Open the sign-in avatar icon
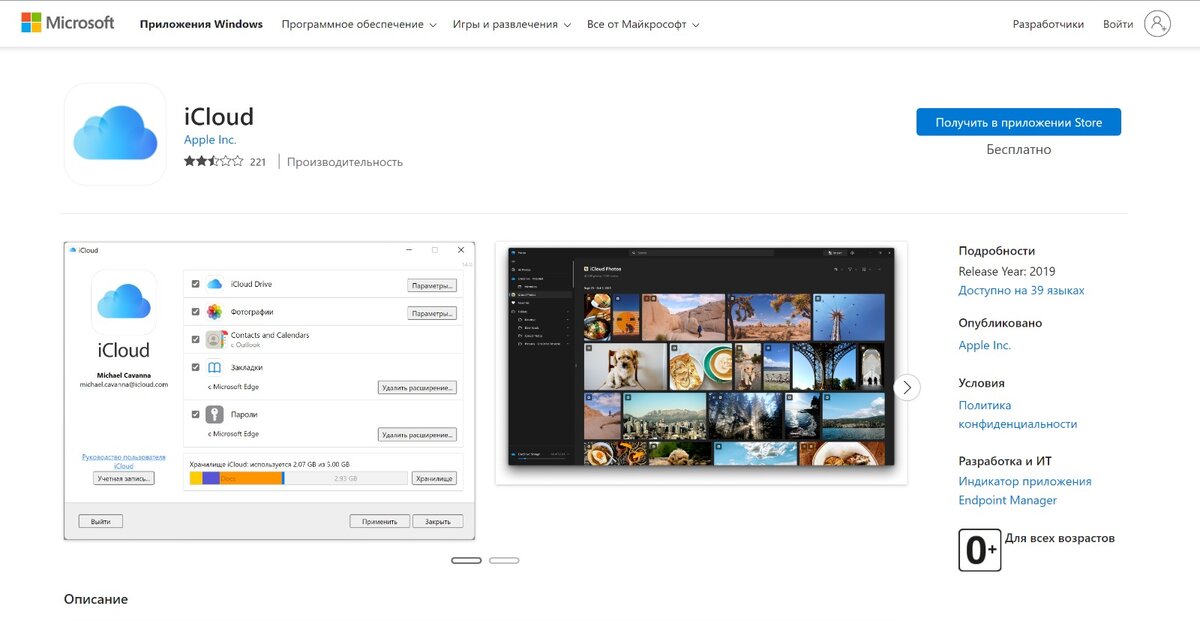 (x=1157, y=23)
